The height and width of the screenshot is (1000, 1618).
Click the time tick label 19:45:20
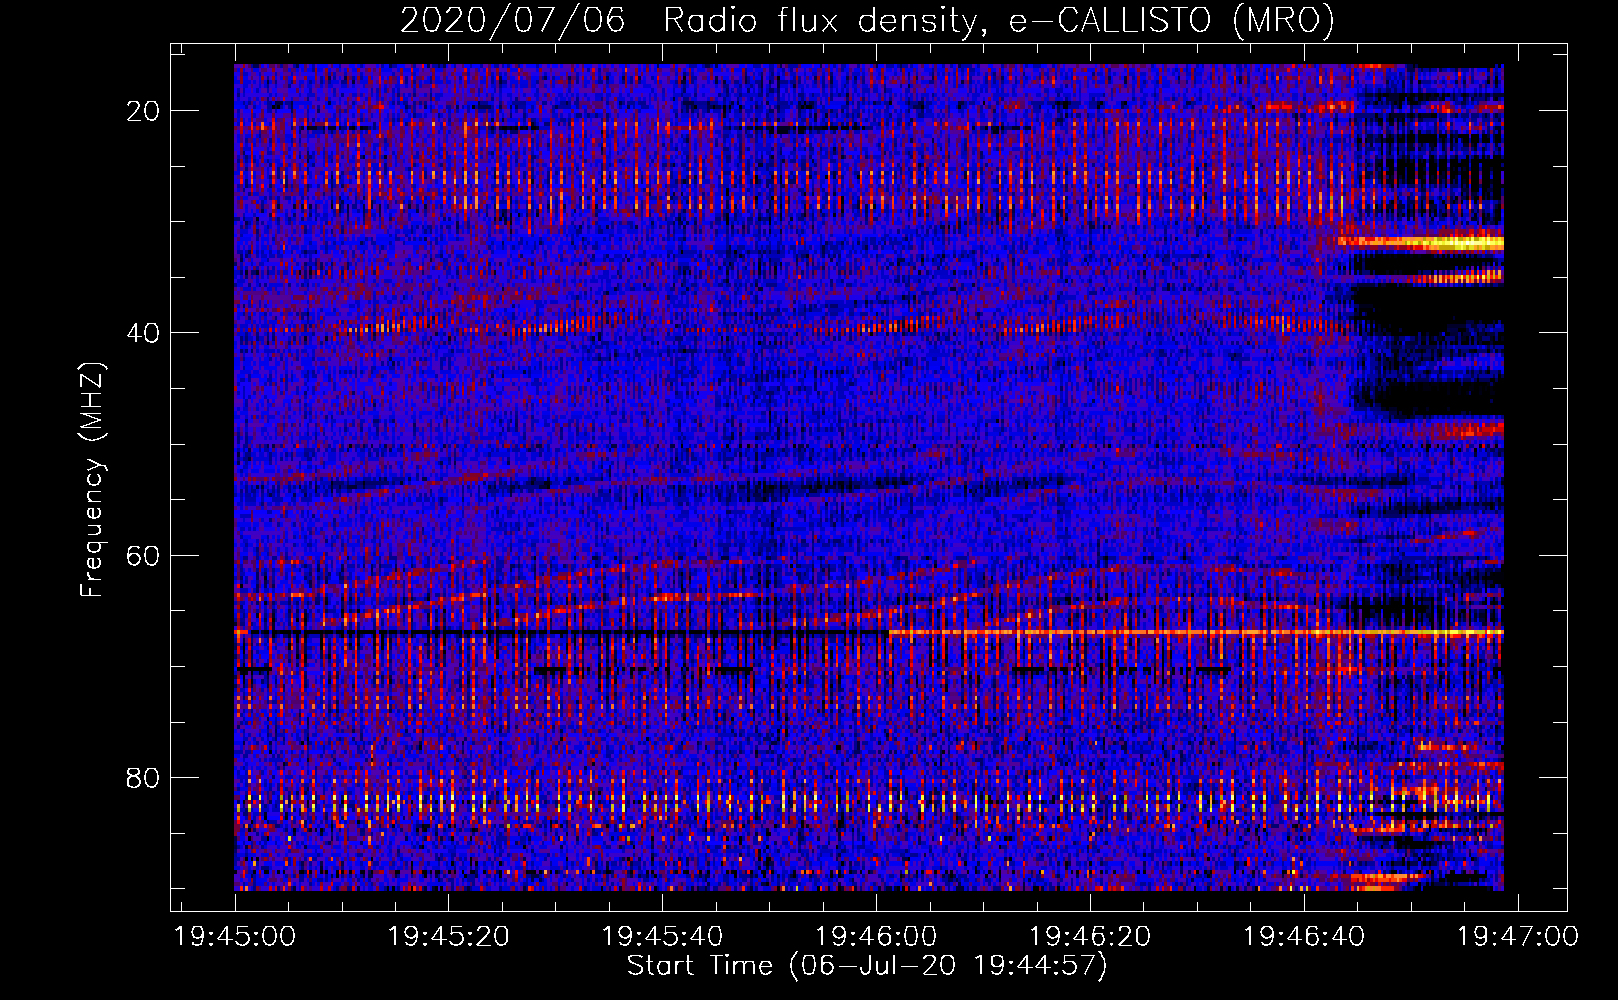[x=449, y=937]
